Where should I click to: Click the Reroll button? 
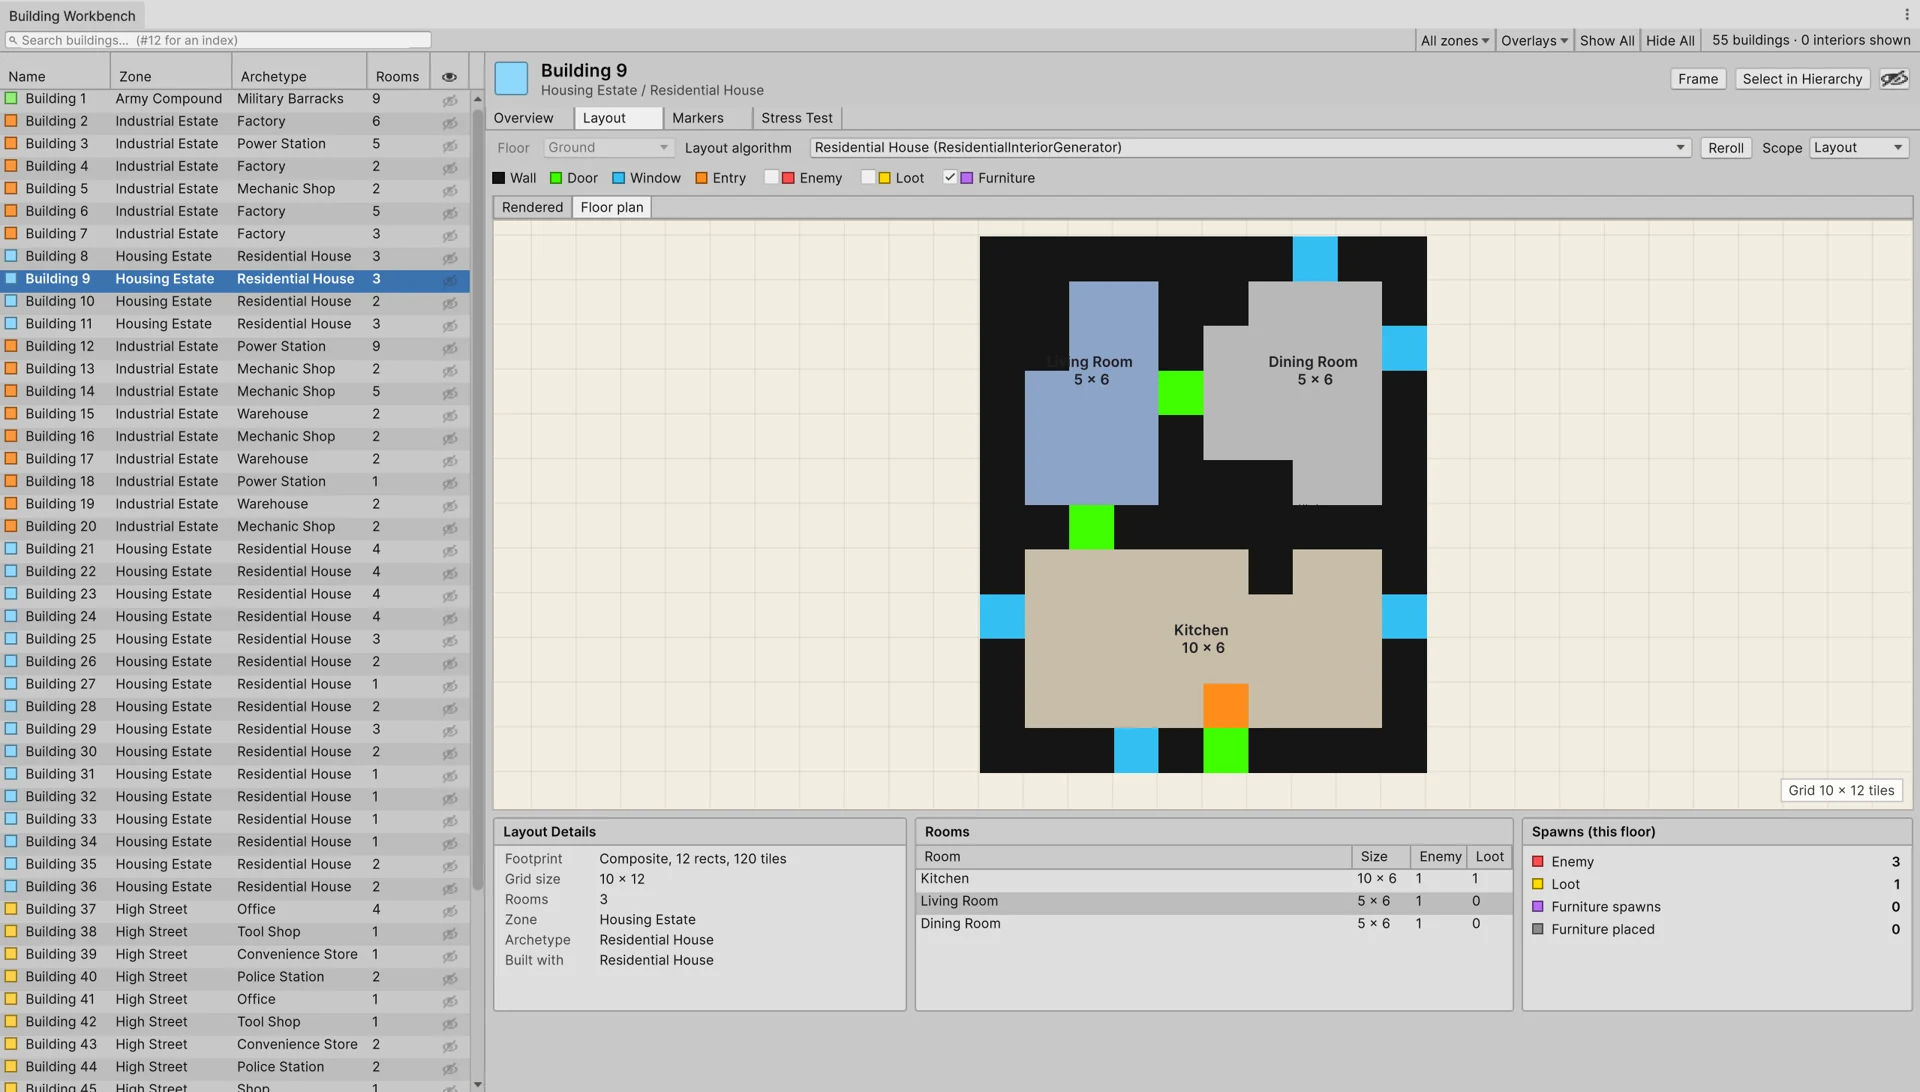[x=1725, y=148]
